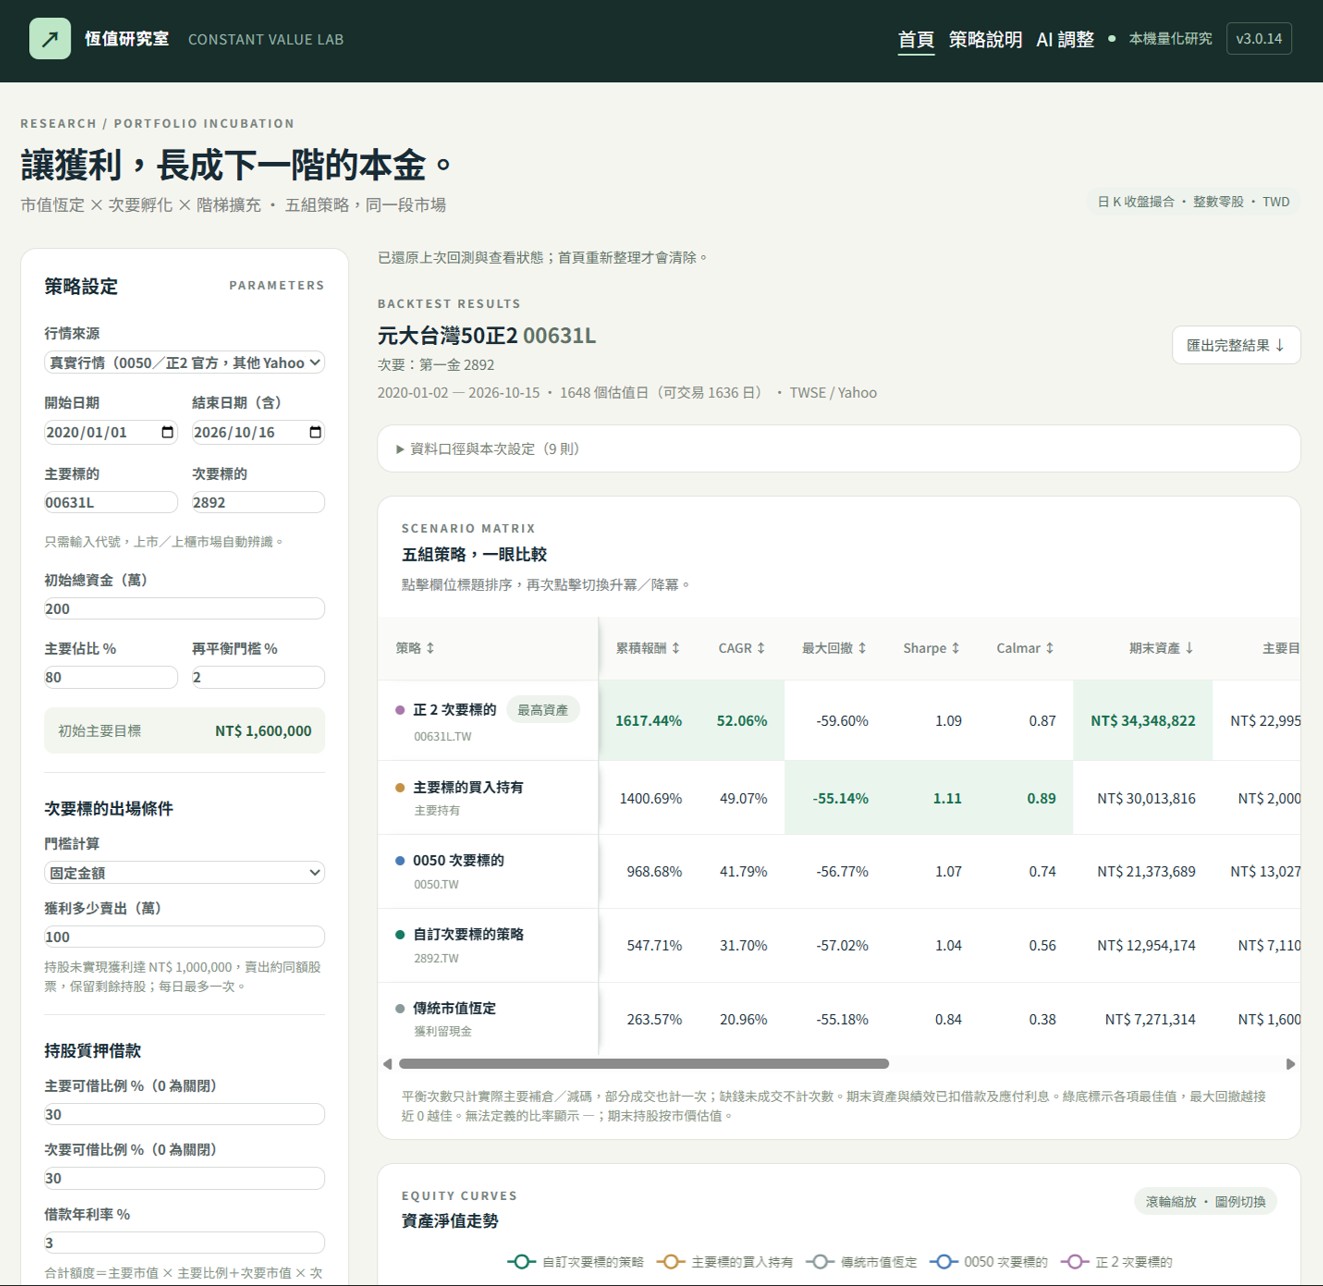The height and width of the screenshot is (1286, 1323).
Task: Sort table by Calmar column
Action: [x=1025, y=648]
